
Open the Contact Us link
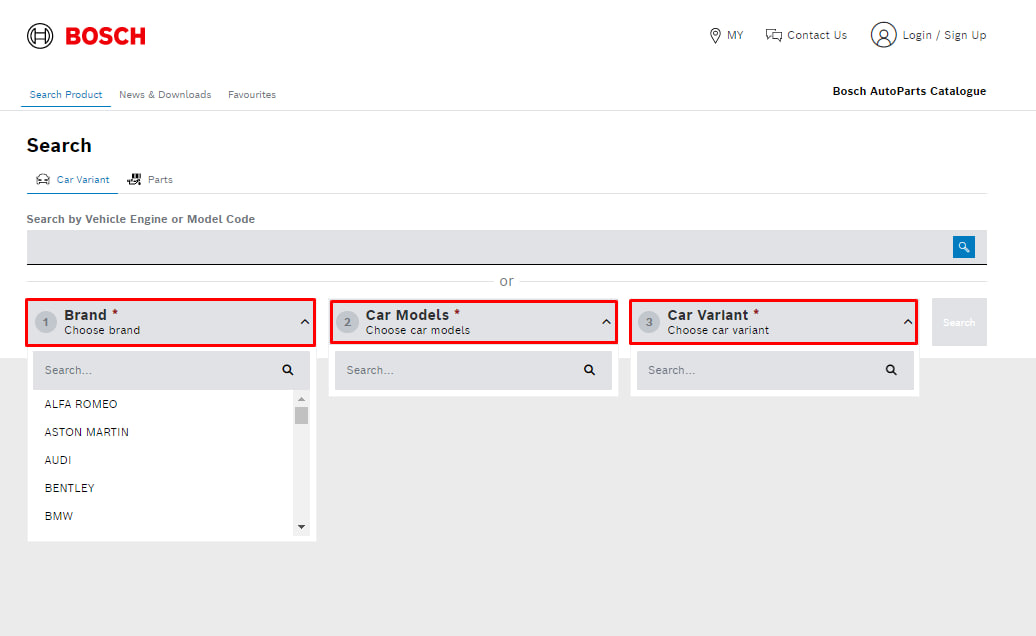pos(806,35)
